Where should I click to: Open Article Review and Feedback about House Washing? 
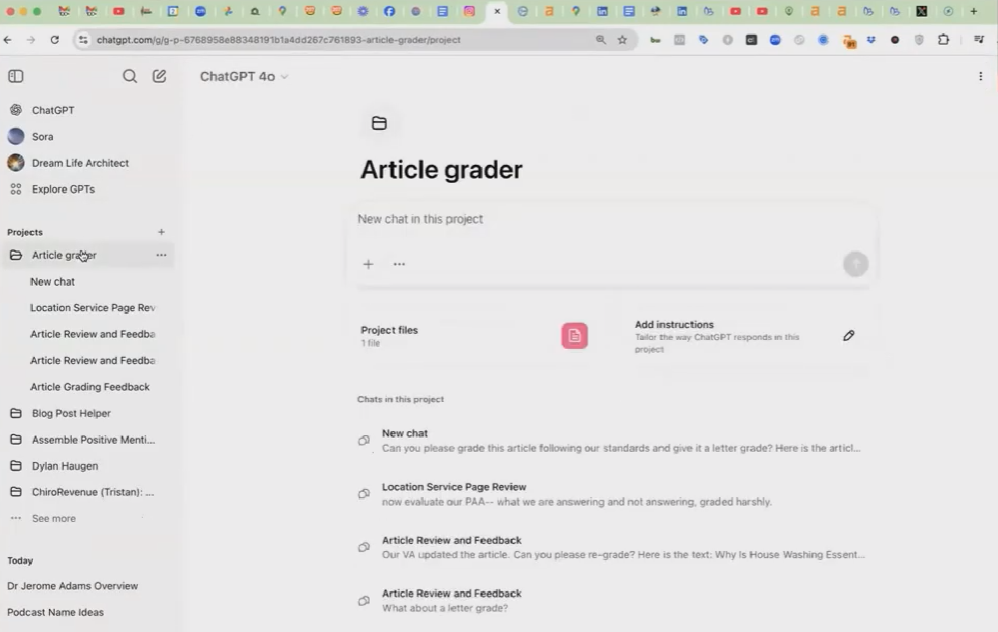point(611,547)
